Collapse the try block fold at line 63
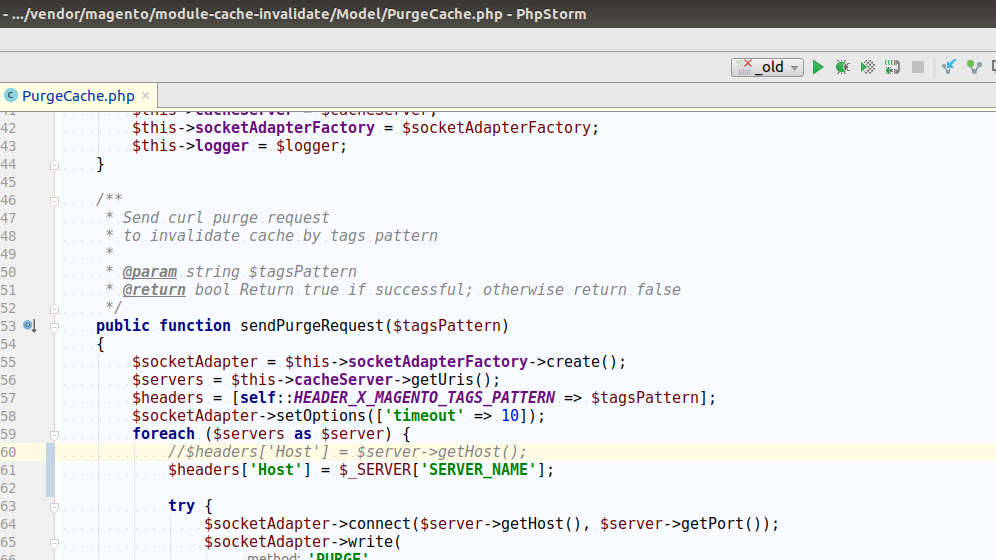 coord(54,507)
